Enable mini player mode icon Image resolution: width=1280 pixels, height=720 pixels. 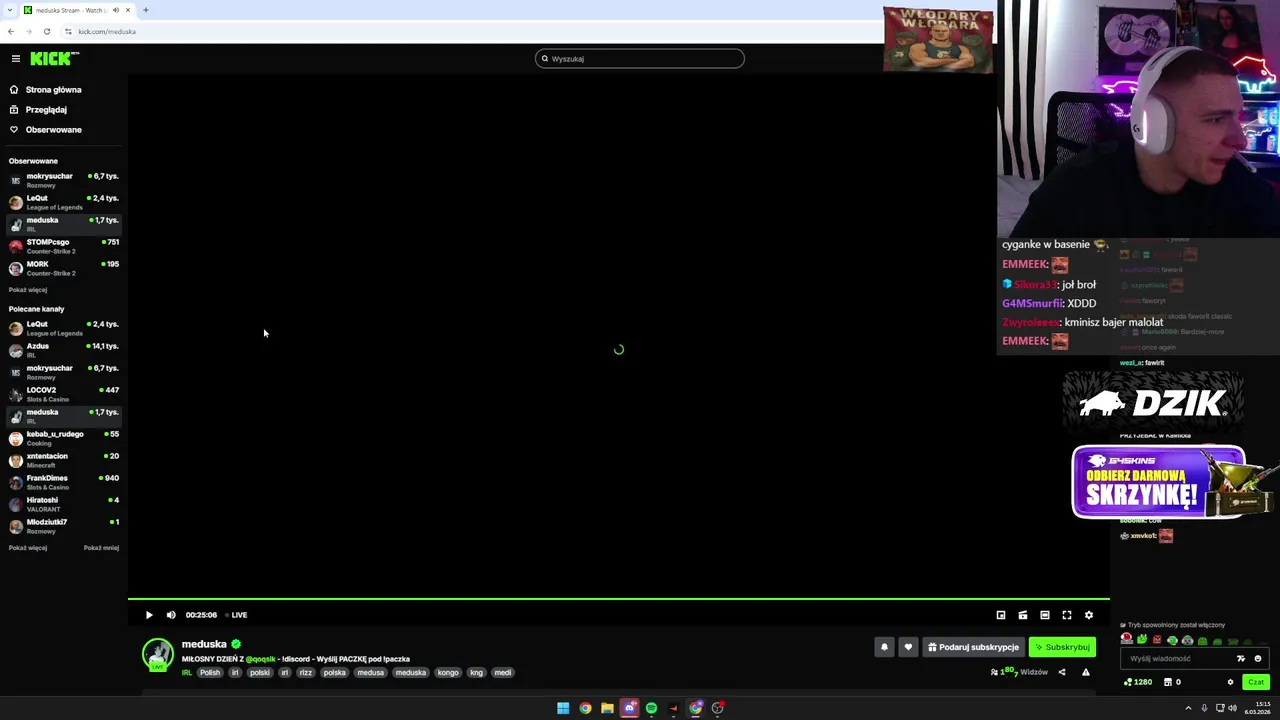click(x=1001, y=615)
